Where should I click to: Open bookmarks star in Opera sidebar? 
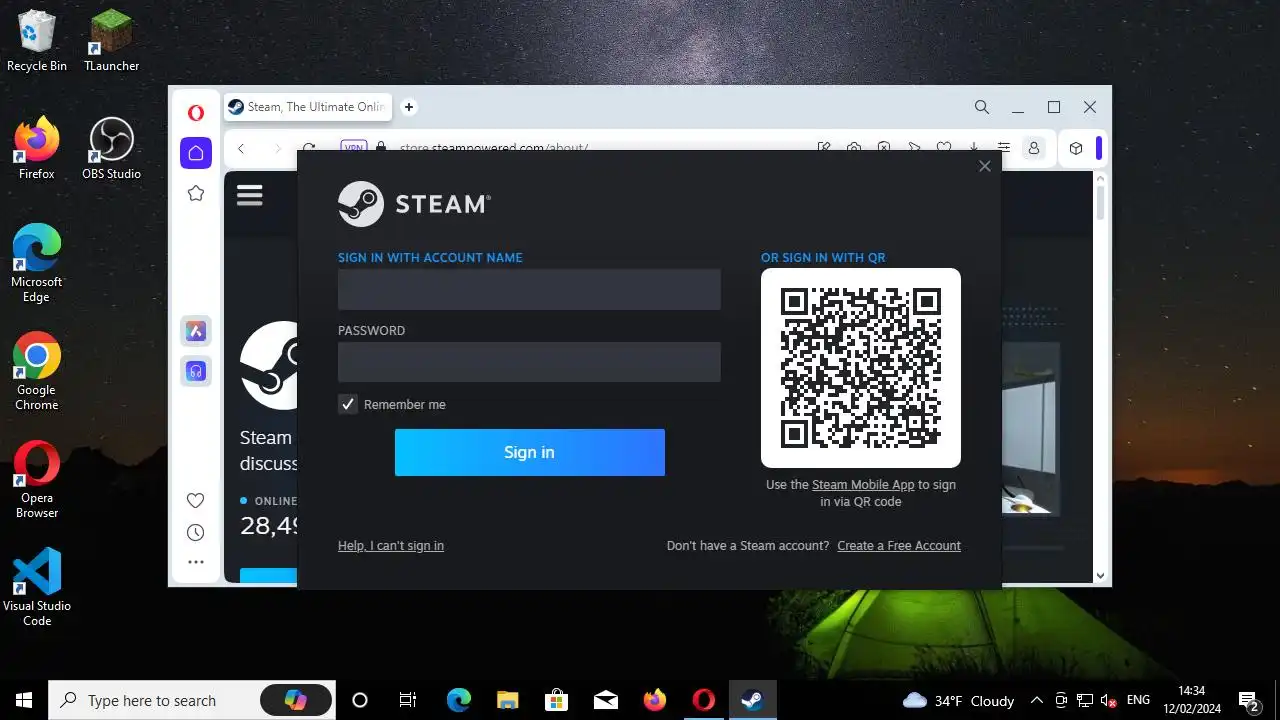[x=196, y=193]
